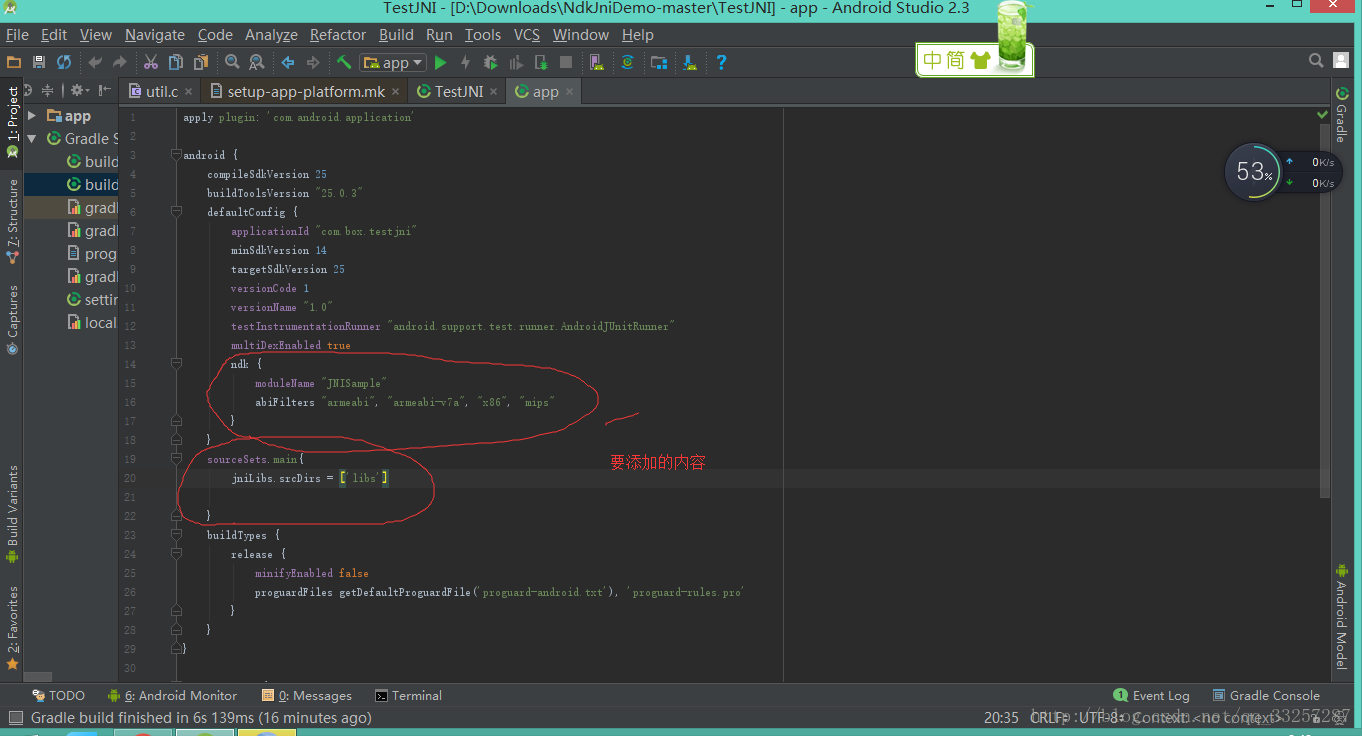
Task: Toggle the Z: Structure tool window
Action: coord(12,220)
